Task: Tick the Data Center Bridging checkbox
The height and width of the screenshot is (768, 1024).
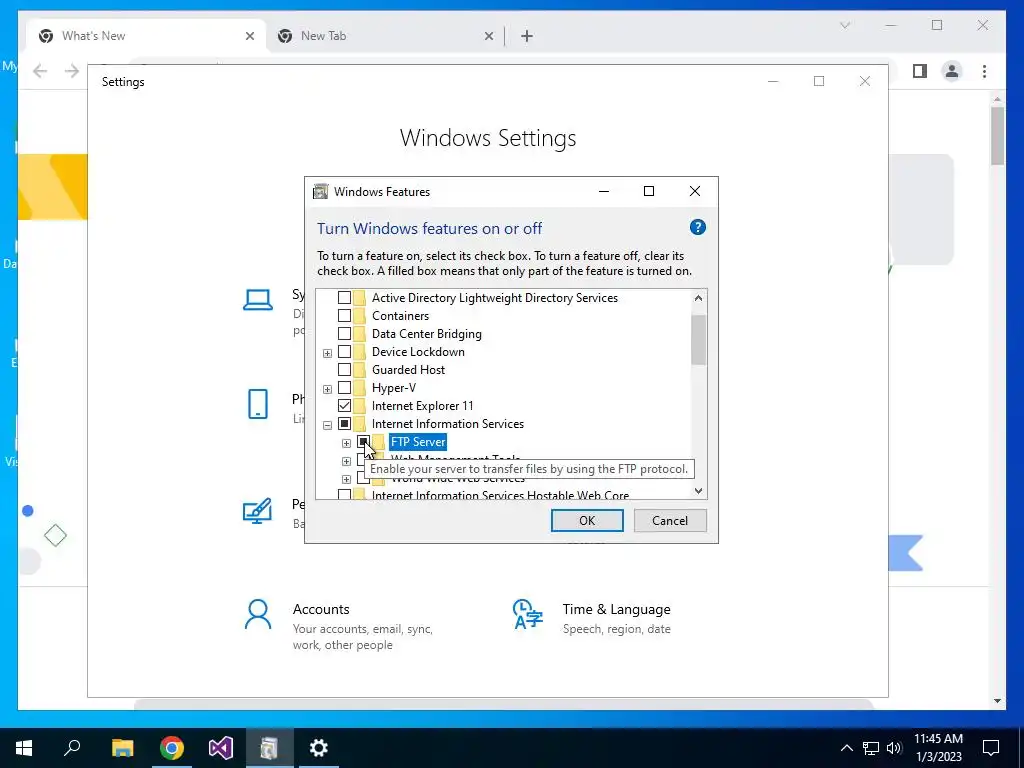Action: click(344, 334)
